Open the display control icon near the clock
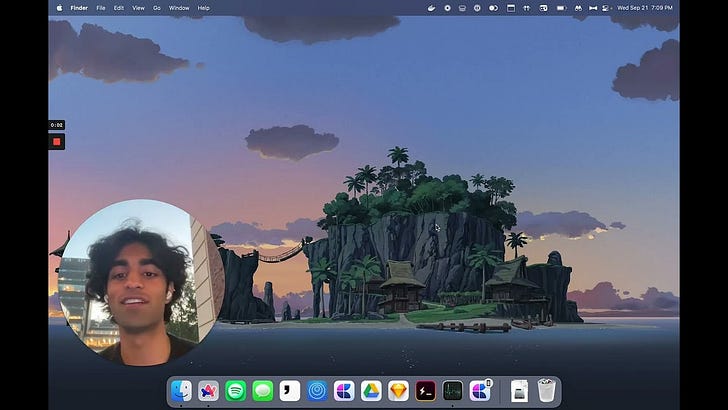The height and width of the screenshot is (410, 728). (606, 8)
